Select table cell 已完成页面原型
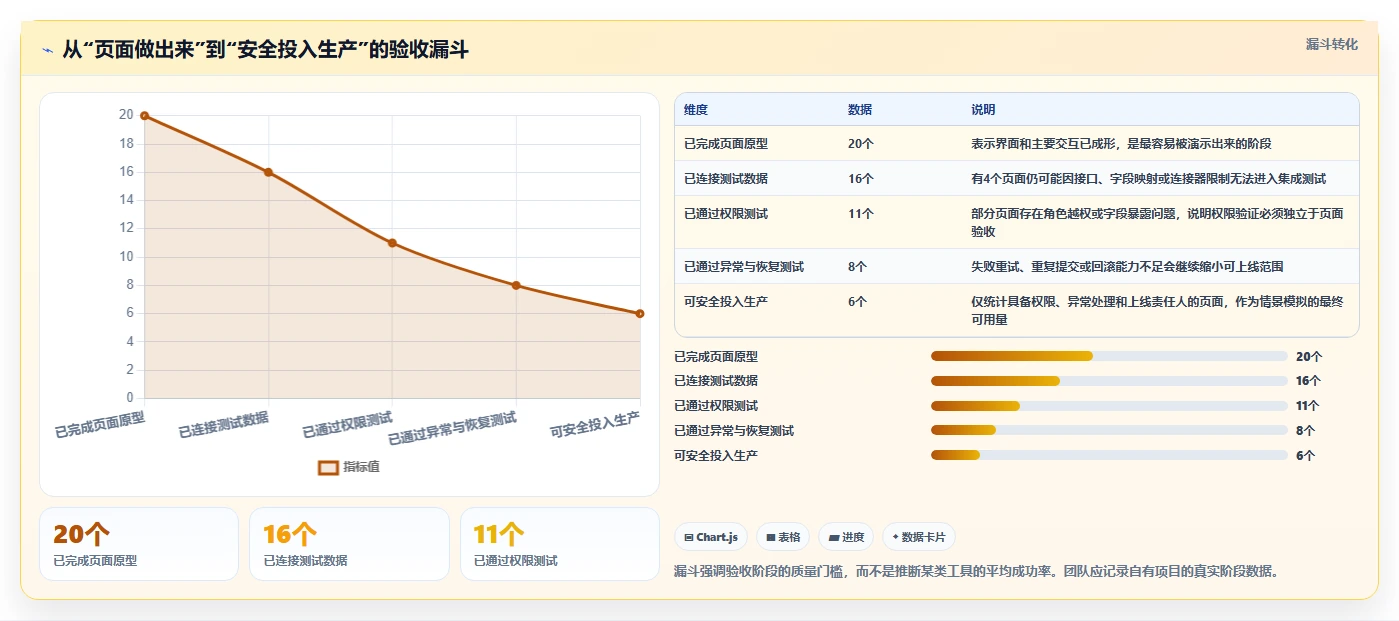This screenshot has height=621, width=1399. tap(726, 144)
